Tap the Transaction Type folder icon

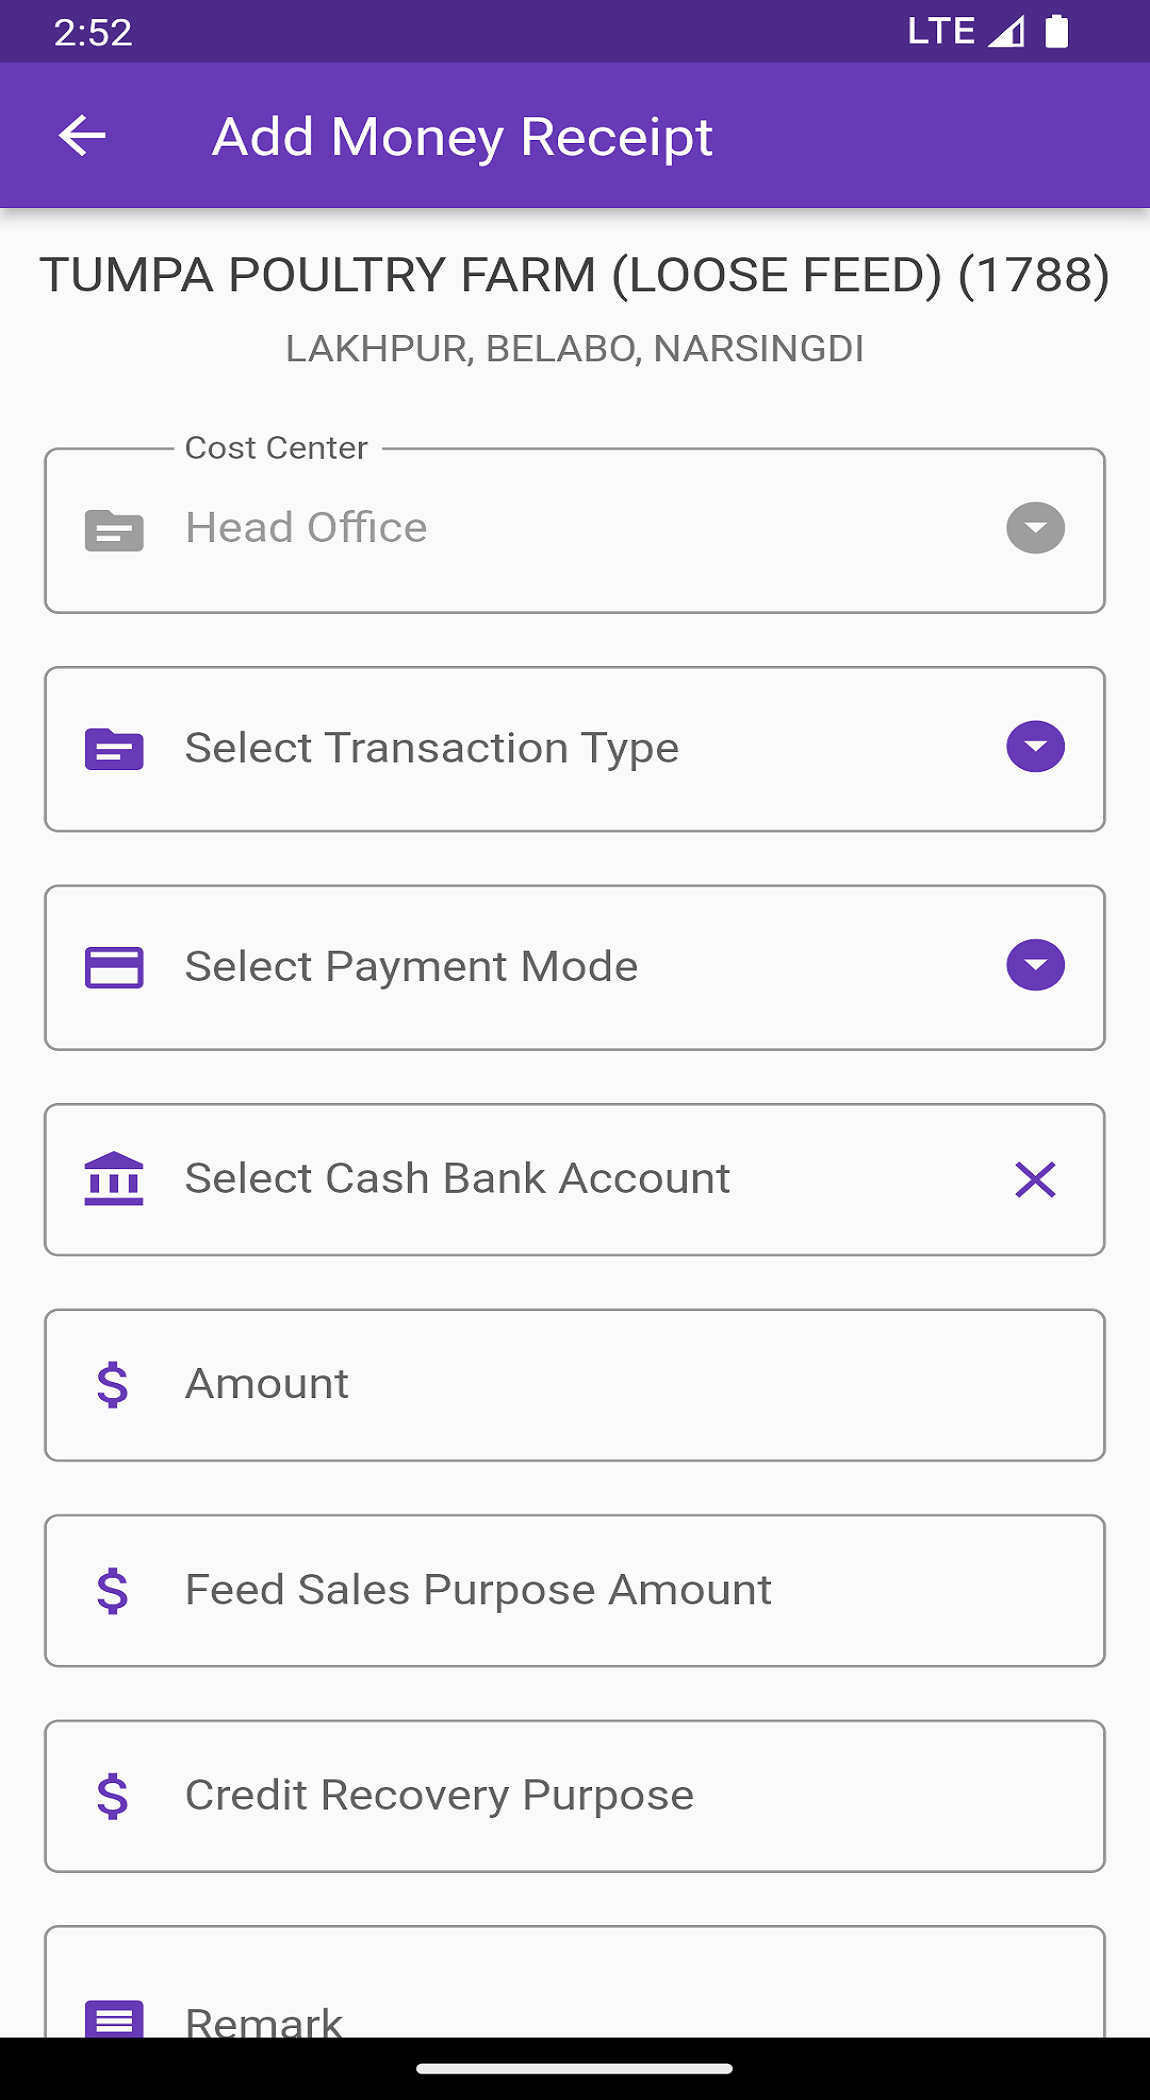click(114, 749)
